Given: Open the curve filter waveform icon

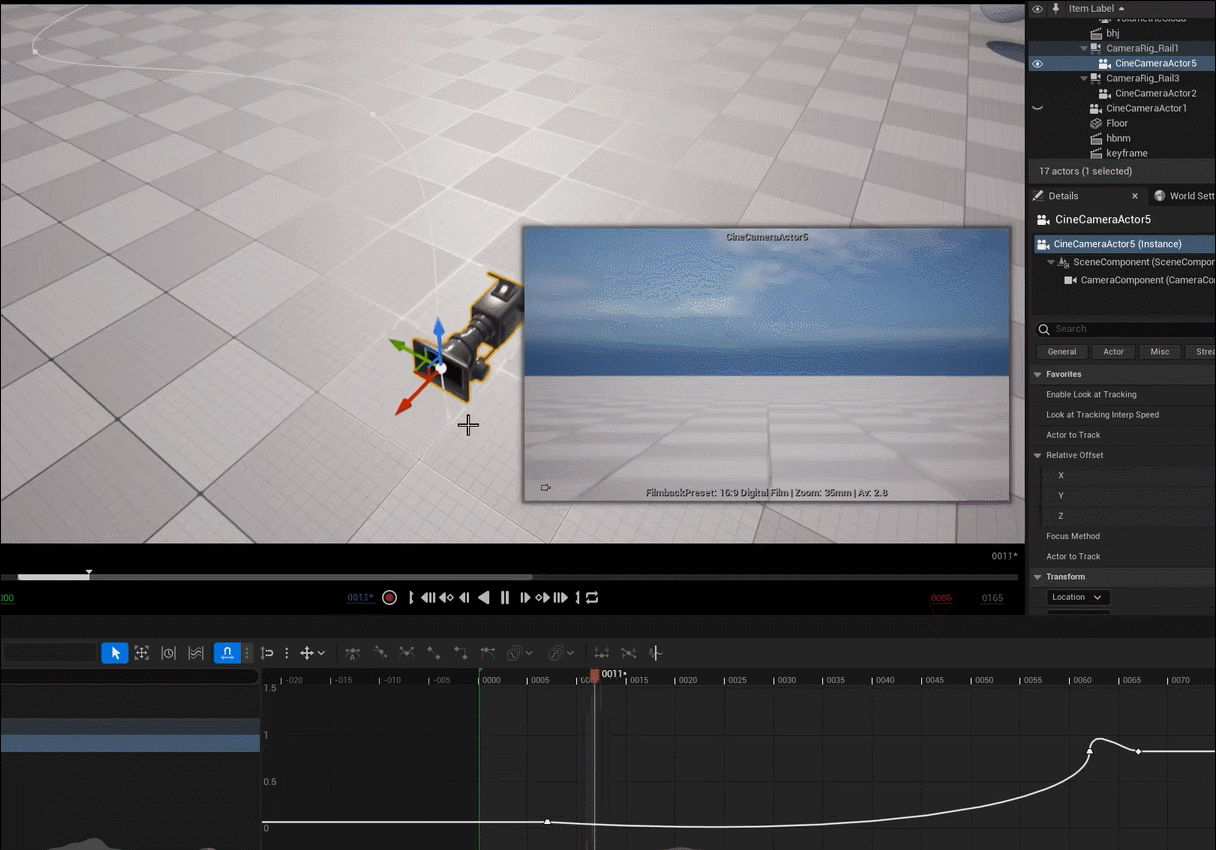Looking at the screenshot, I should tap(655, 653).
